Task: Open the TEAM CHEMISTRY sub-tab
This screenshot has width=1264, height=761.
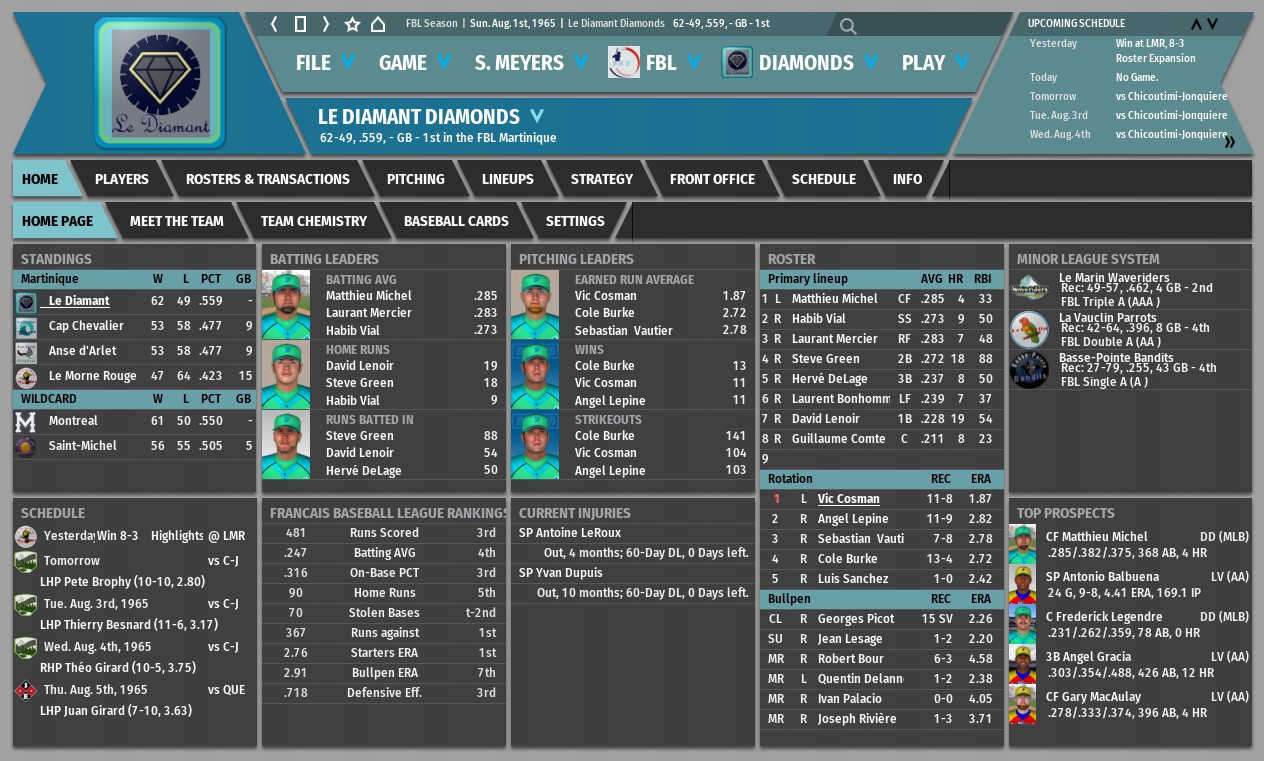Action: tap(313, 221)
